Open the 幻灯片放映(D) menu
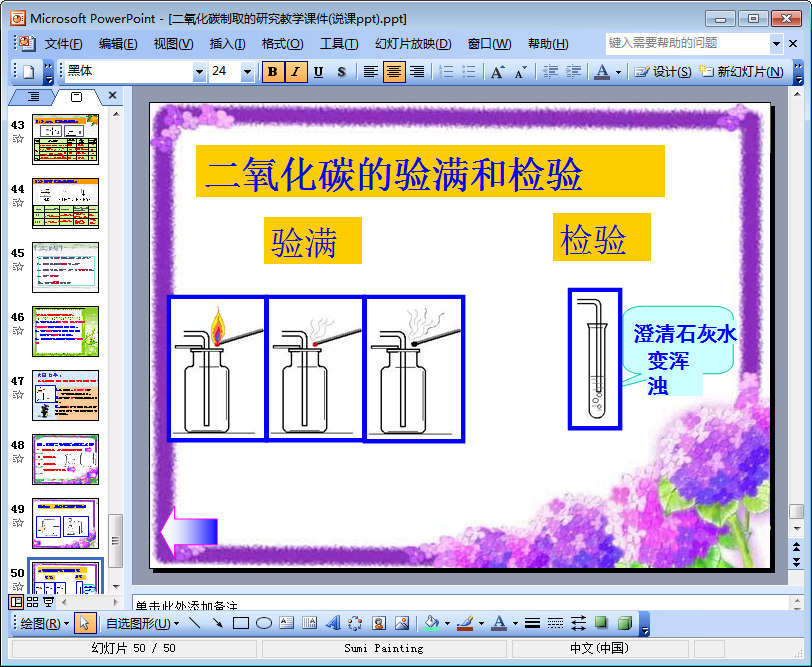The width and height of the screenshot is (812, 667). point(412,44)
